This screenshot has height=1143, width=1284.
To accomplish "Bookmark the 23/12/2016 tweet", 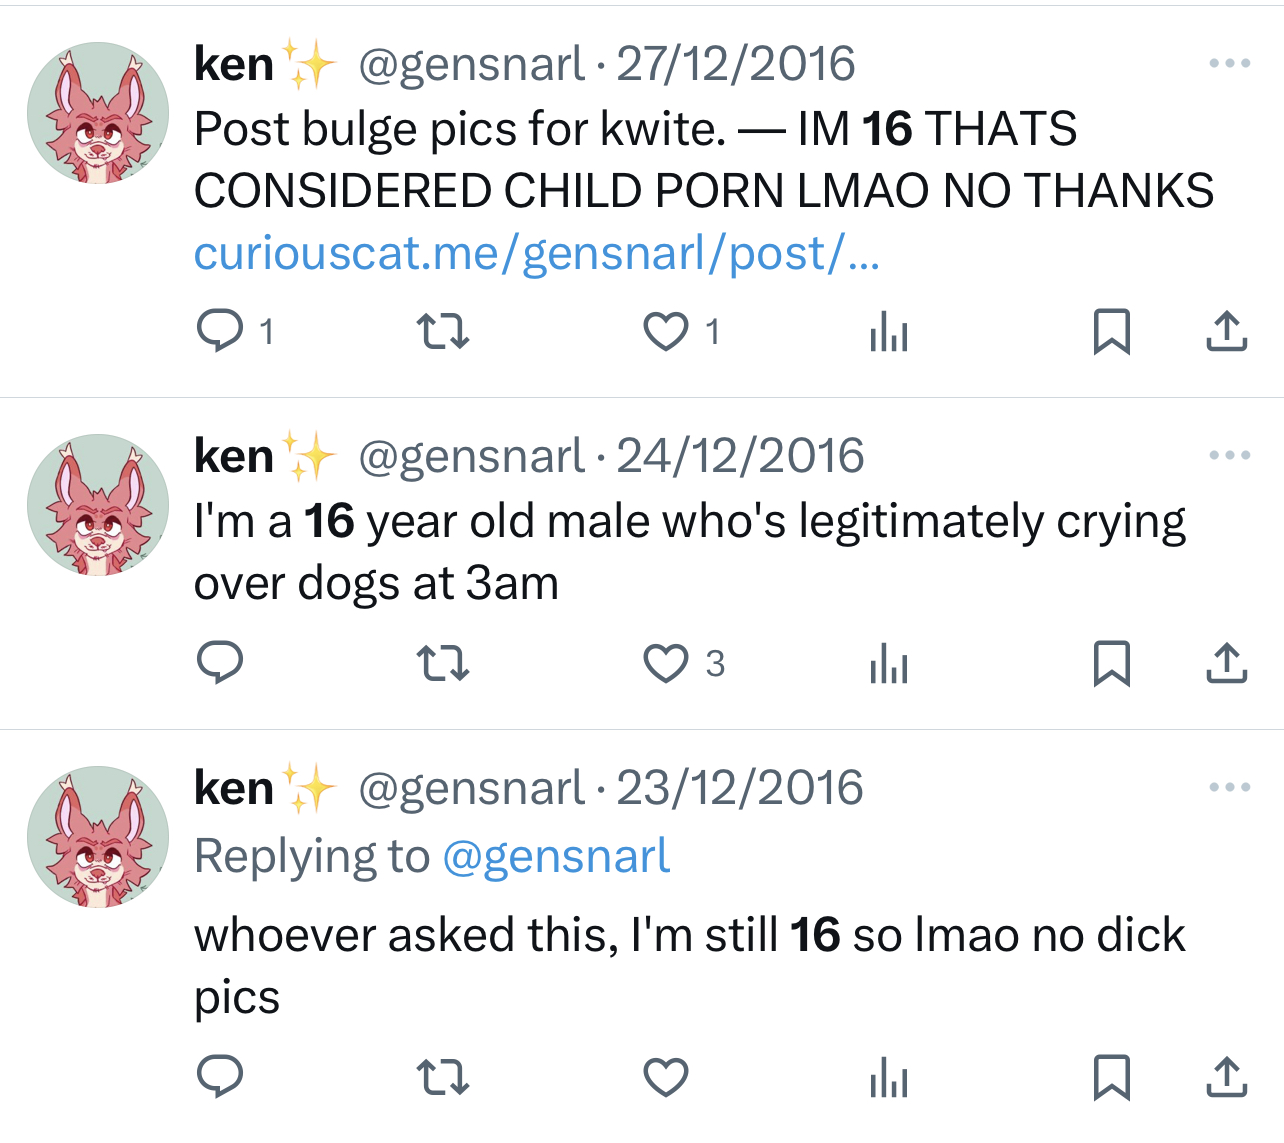I will click(x=1111, y=1078).
